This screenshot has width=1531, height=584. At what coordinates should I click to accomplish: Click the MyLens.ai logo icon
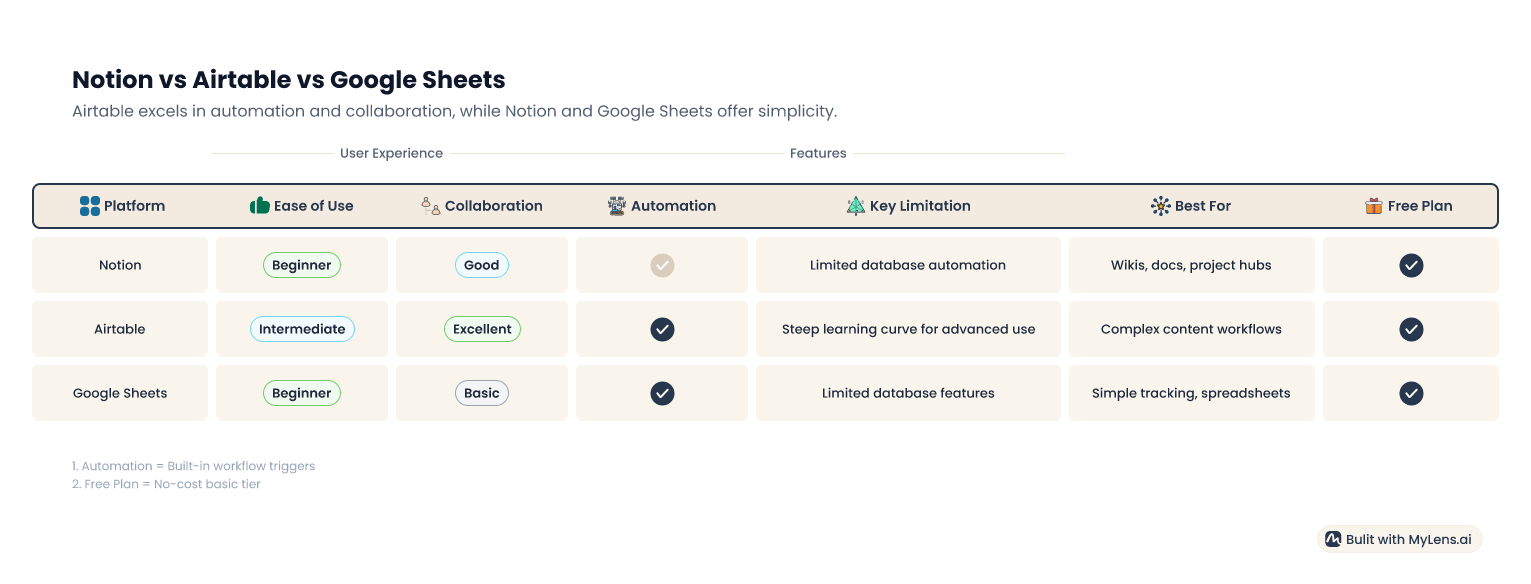1333,539
